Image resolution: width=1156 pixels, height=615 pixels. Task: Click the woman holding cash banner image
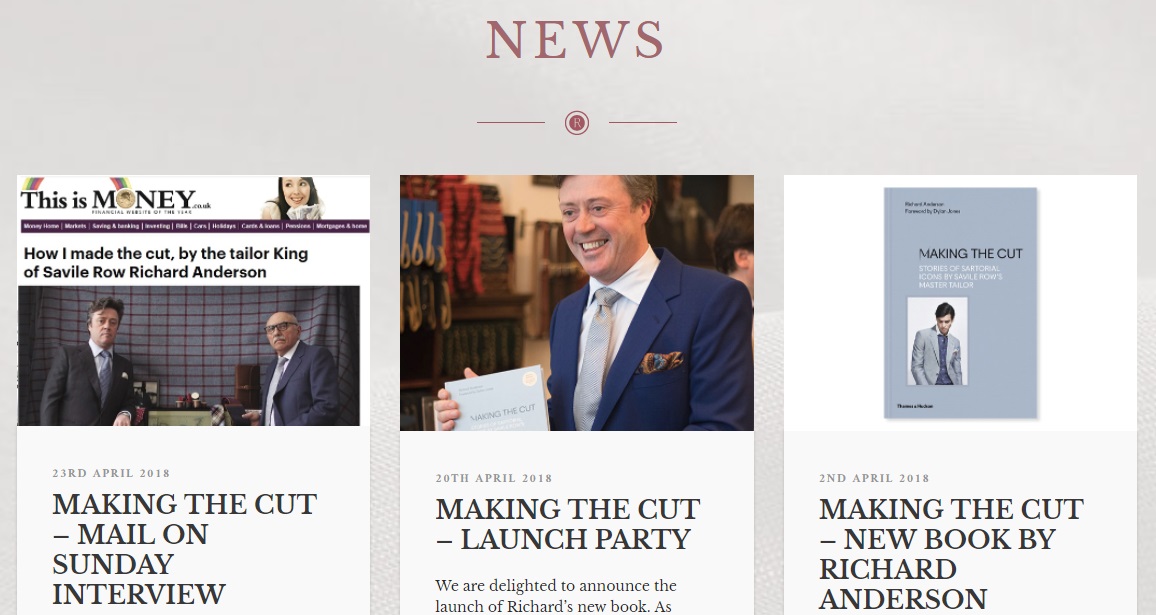(294, 198)
